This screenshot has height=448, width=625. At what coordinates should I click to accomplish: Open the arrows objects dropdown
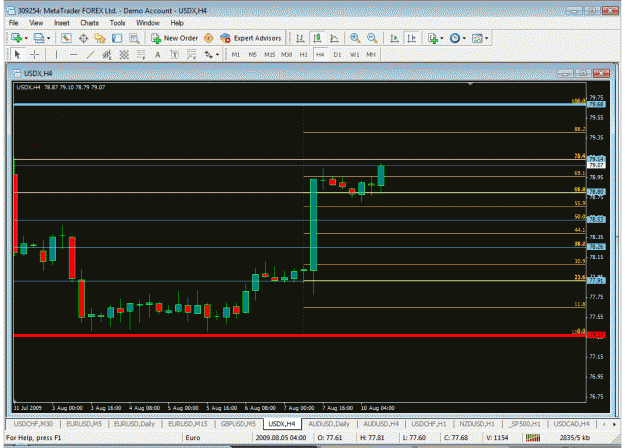tap(217, 55)
